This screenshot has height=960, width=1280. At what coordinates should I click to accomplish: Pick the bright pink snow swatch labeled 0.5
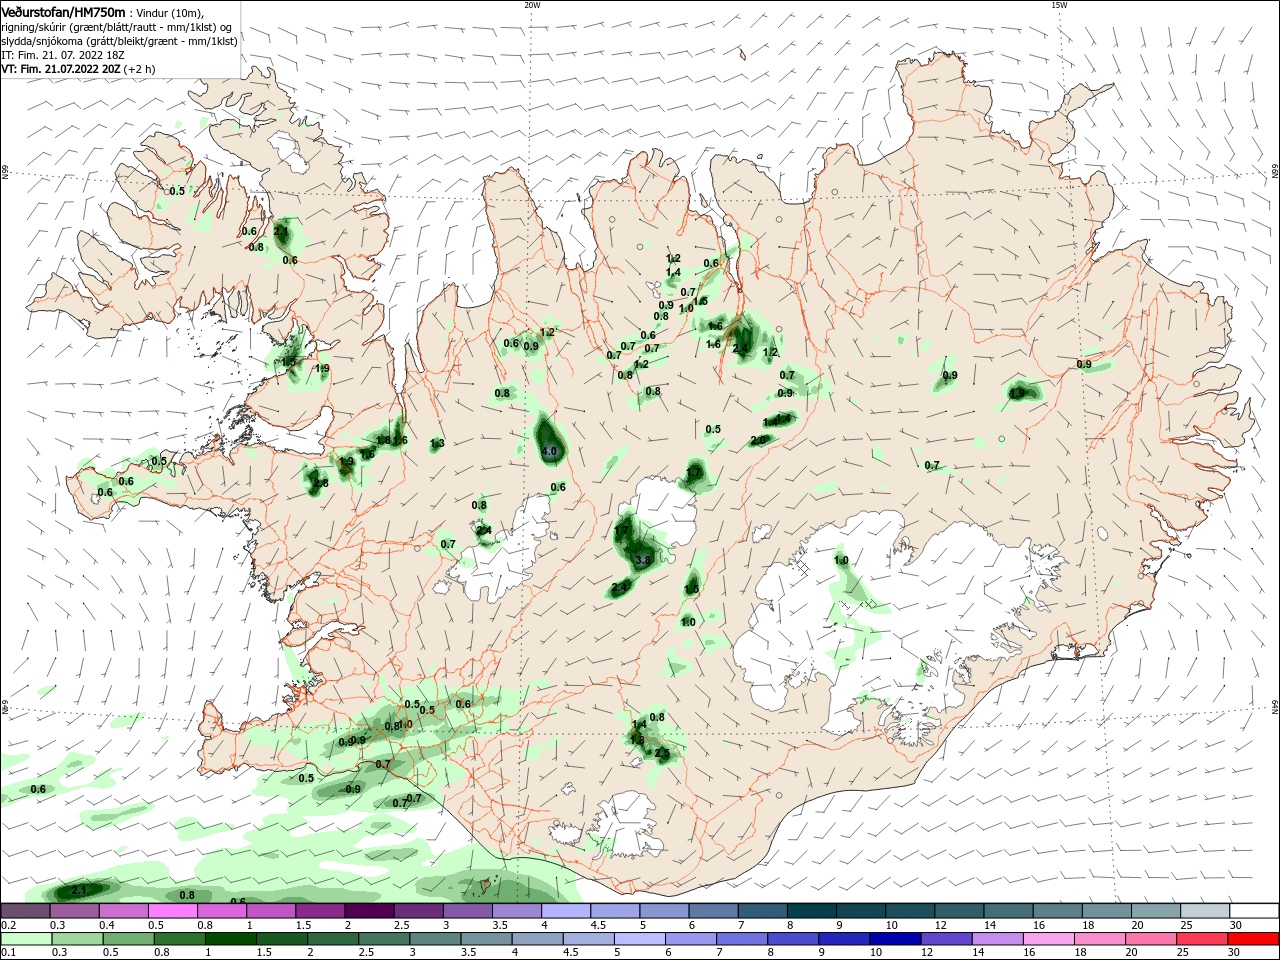172,911
